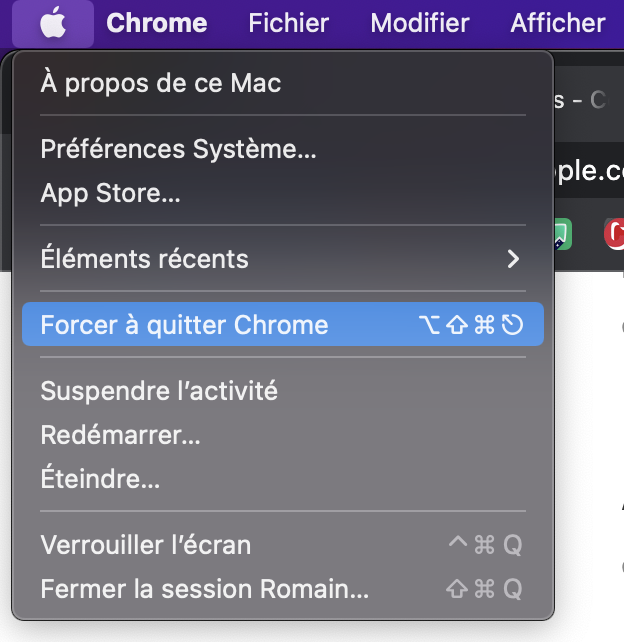
Task: Select Verrouiller l'écran
Action: [x=146, y=545]
